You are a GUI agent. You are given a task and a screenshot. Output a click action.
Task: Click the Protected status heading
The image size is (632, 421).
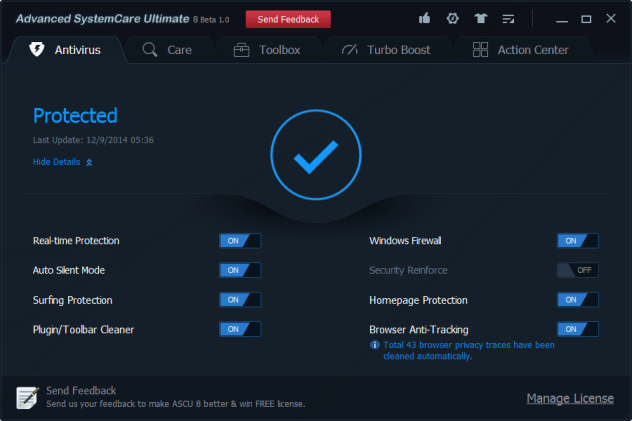(75, 116)
